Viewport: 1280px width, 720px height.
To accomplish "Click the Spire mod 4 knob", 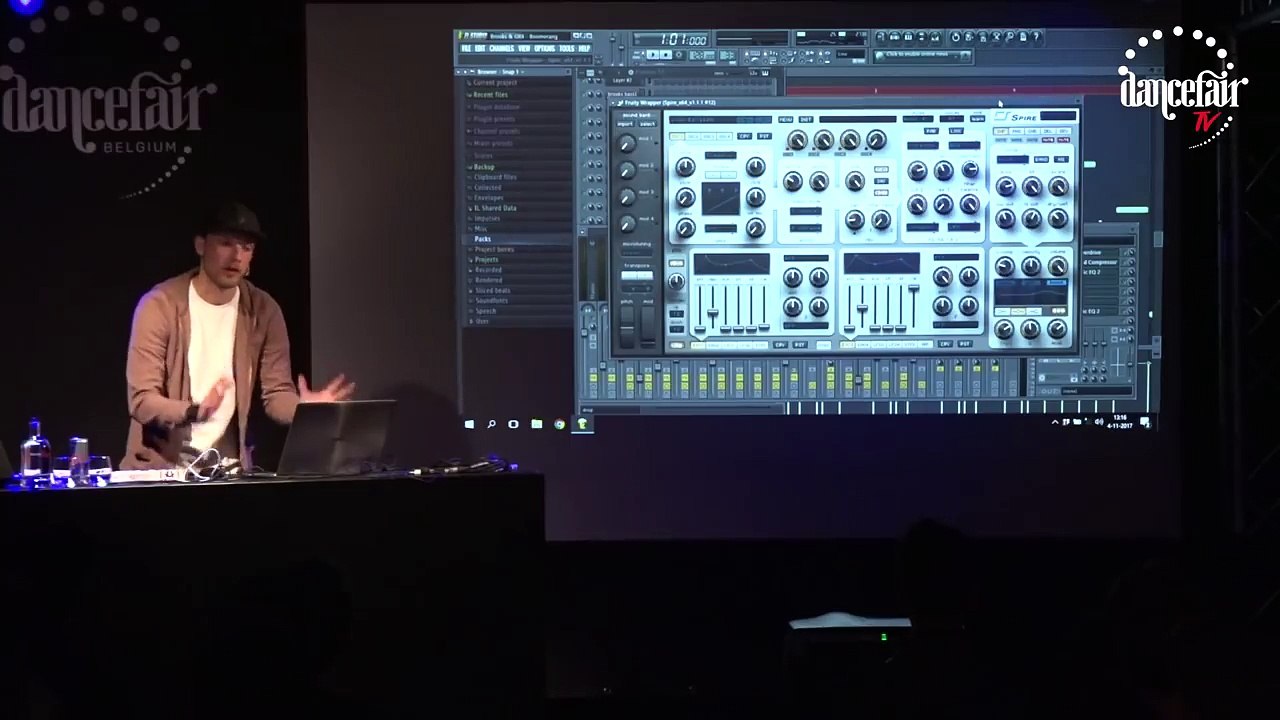I will point(626,222).
